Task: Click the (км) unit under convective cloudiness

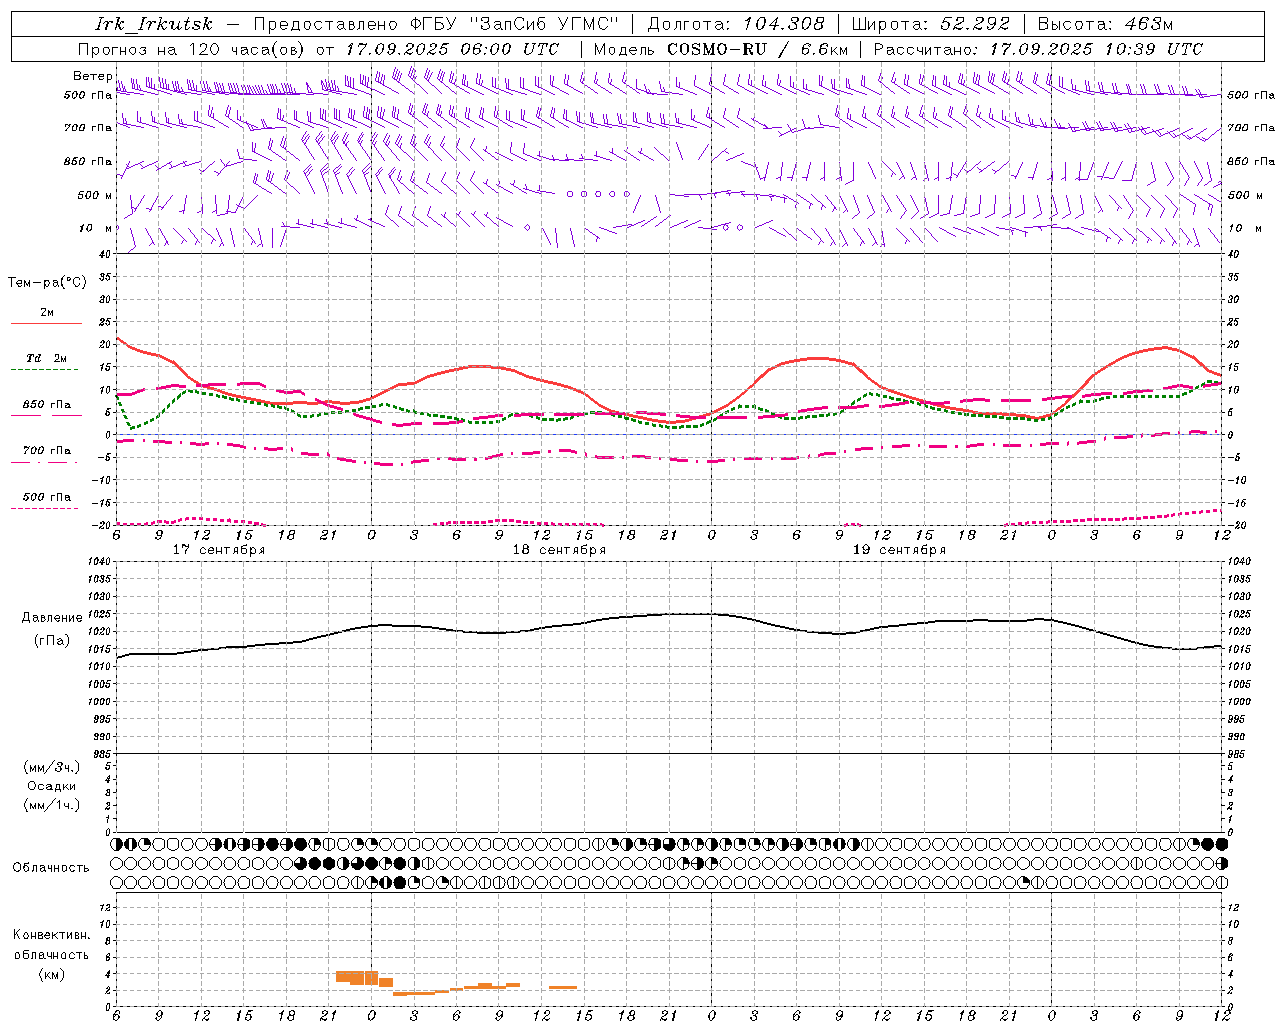Action: tap(52, 974)
